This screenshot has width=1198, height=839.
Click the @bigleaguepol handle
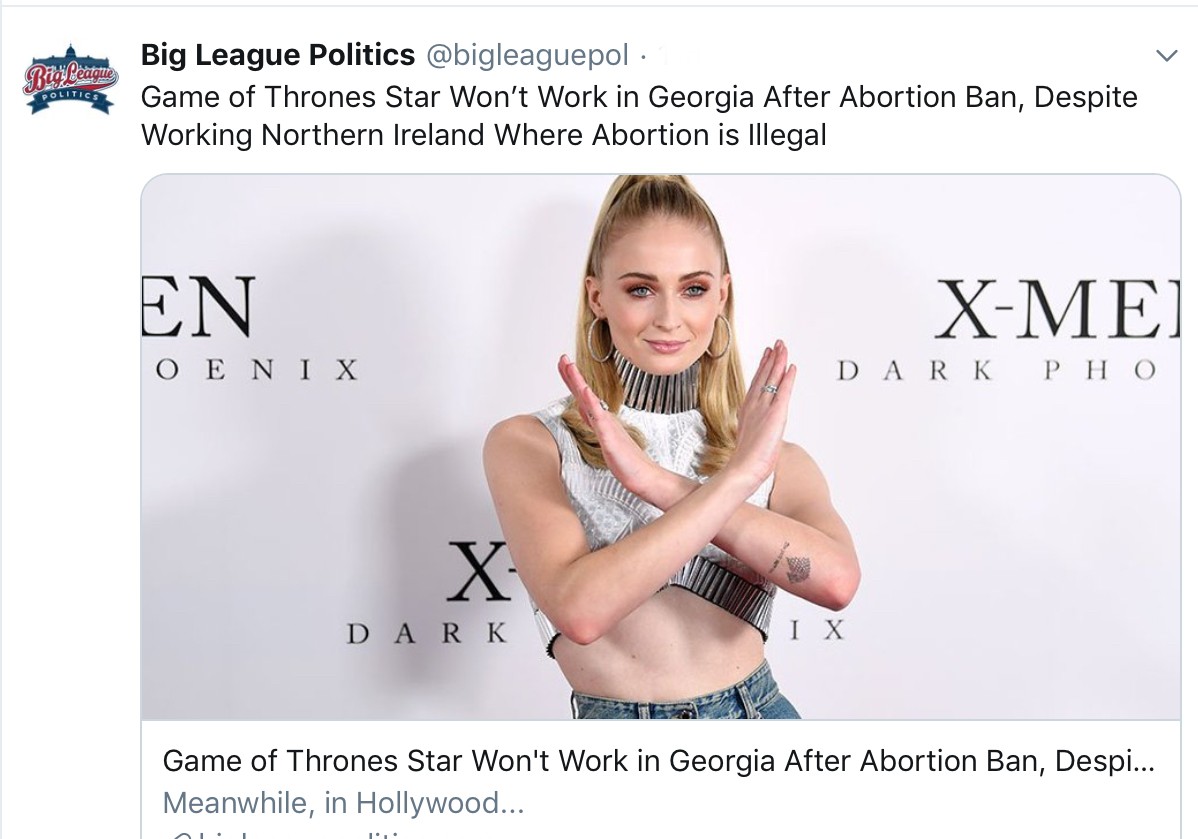click(528, 56)
